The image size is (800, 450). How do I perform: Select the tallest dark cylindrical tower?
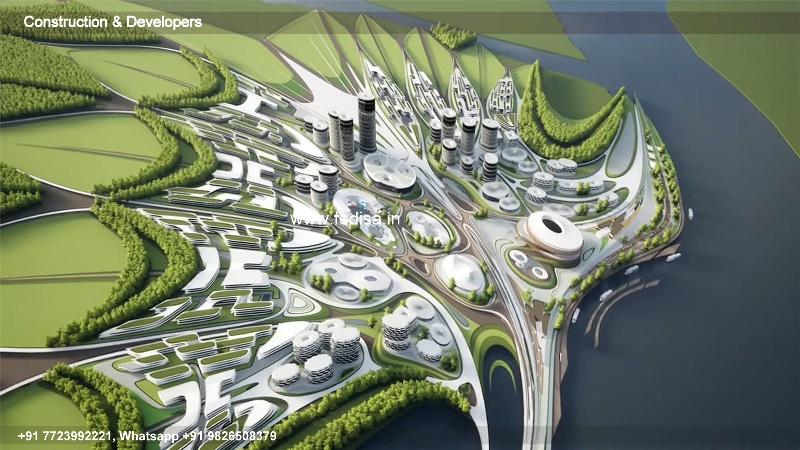(367, 123)
